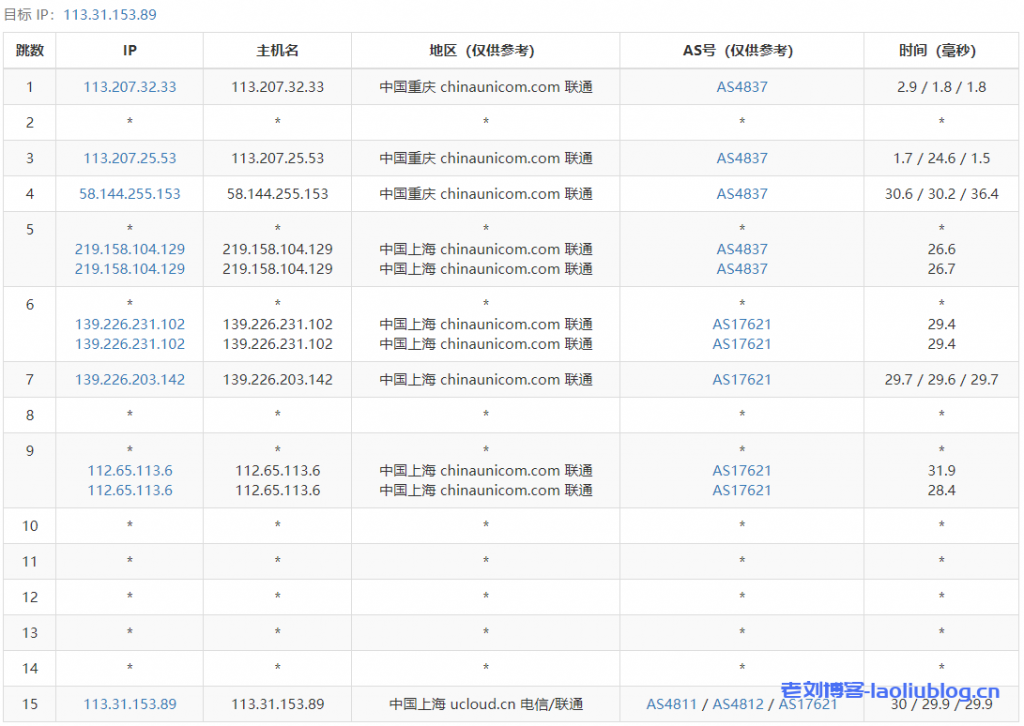Open AS17621 link in hop 7 row

point(742,380)
